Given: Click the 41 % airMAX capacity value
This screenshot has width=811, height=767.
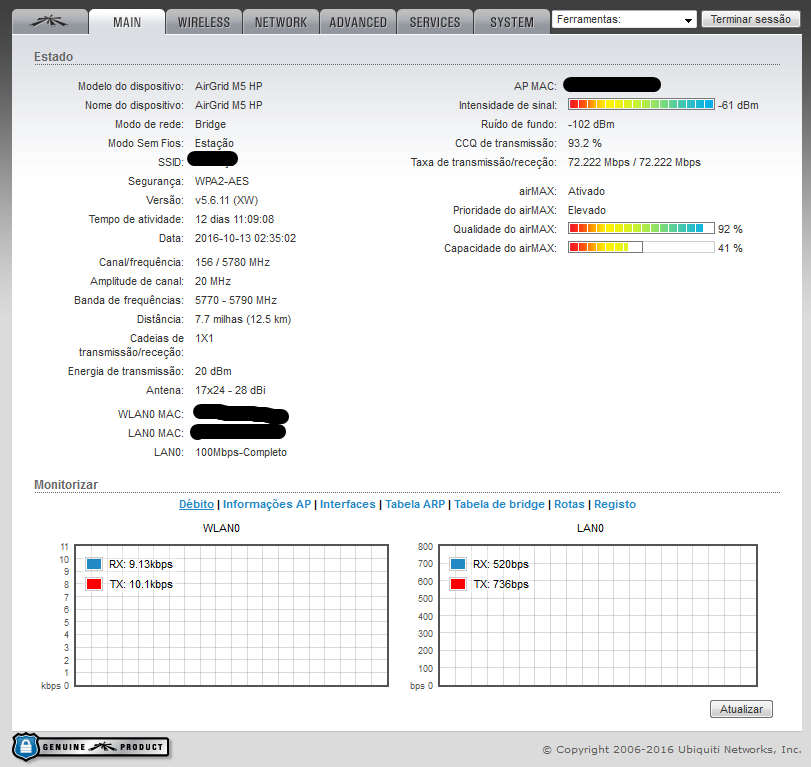Looking at the screenshot, I should (x=730, y=248).
